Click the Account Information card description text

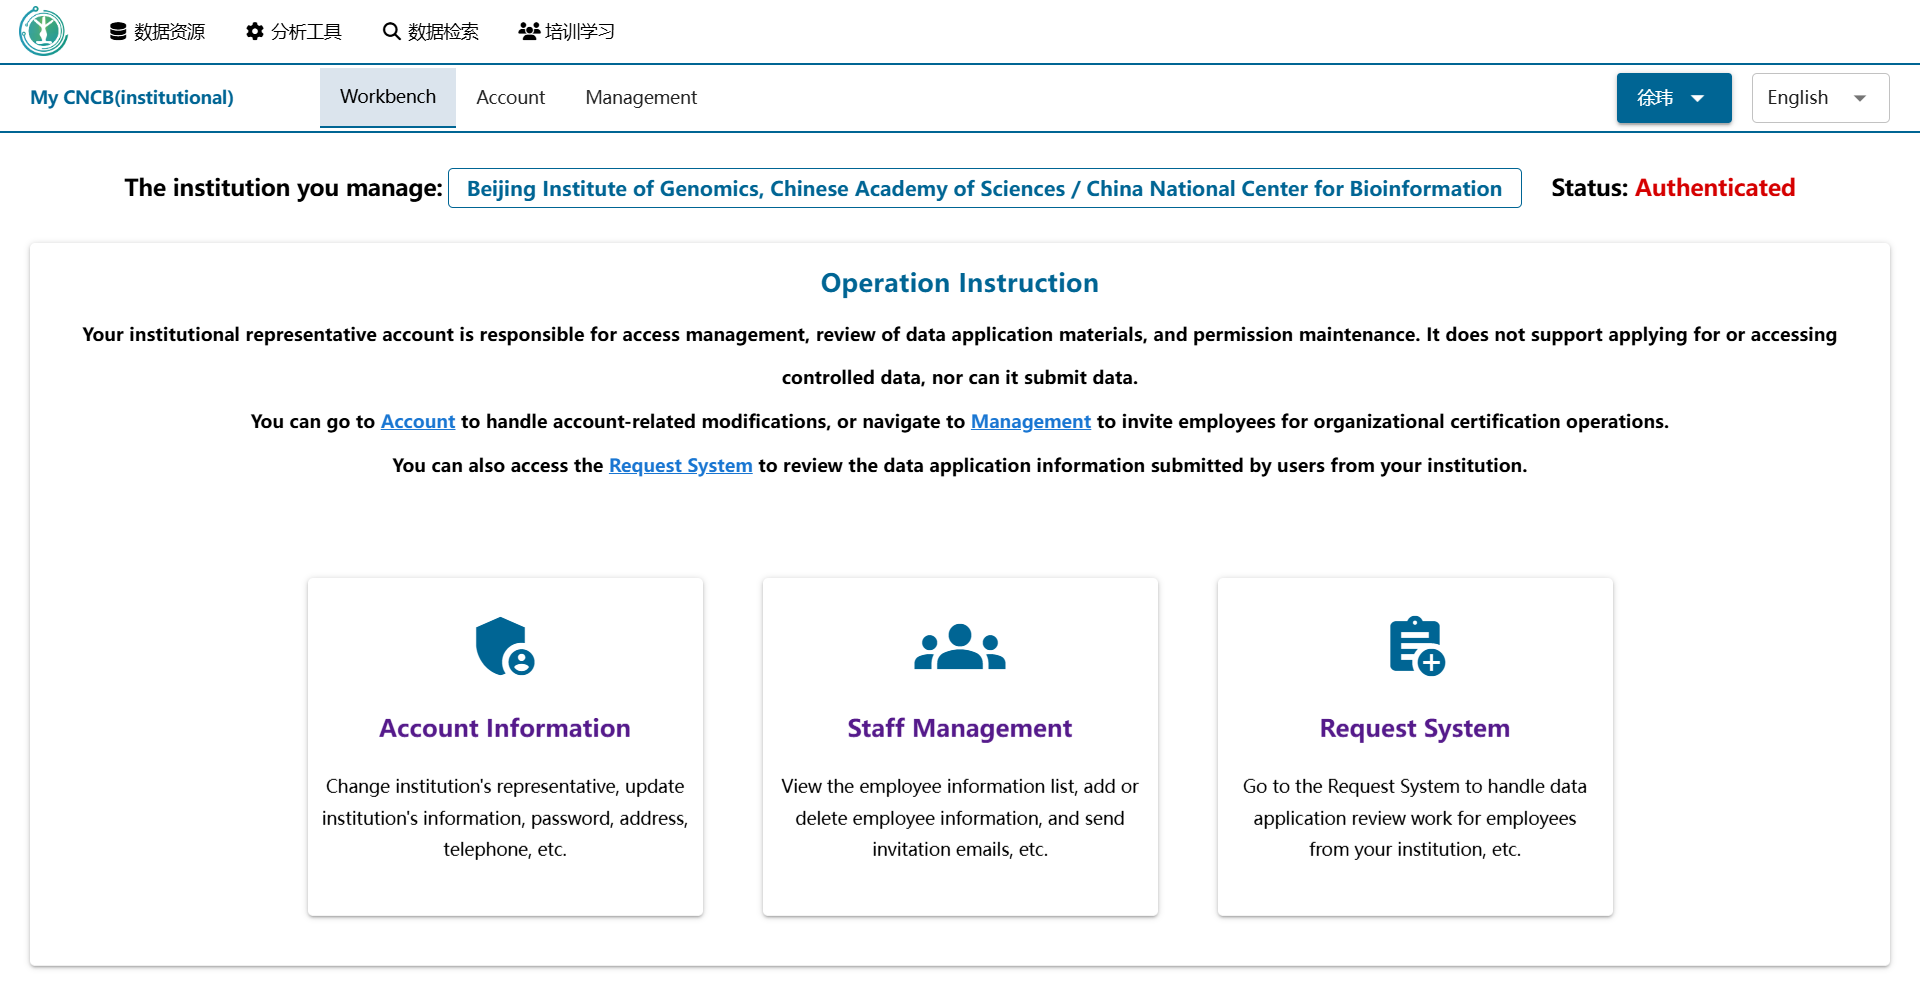click(505, 818)
